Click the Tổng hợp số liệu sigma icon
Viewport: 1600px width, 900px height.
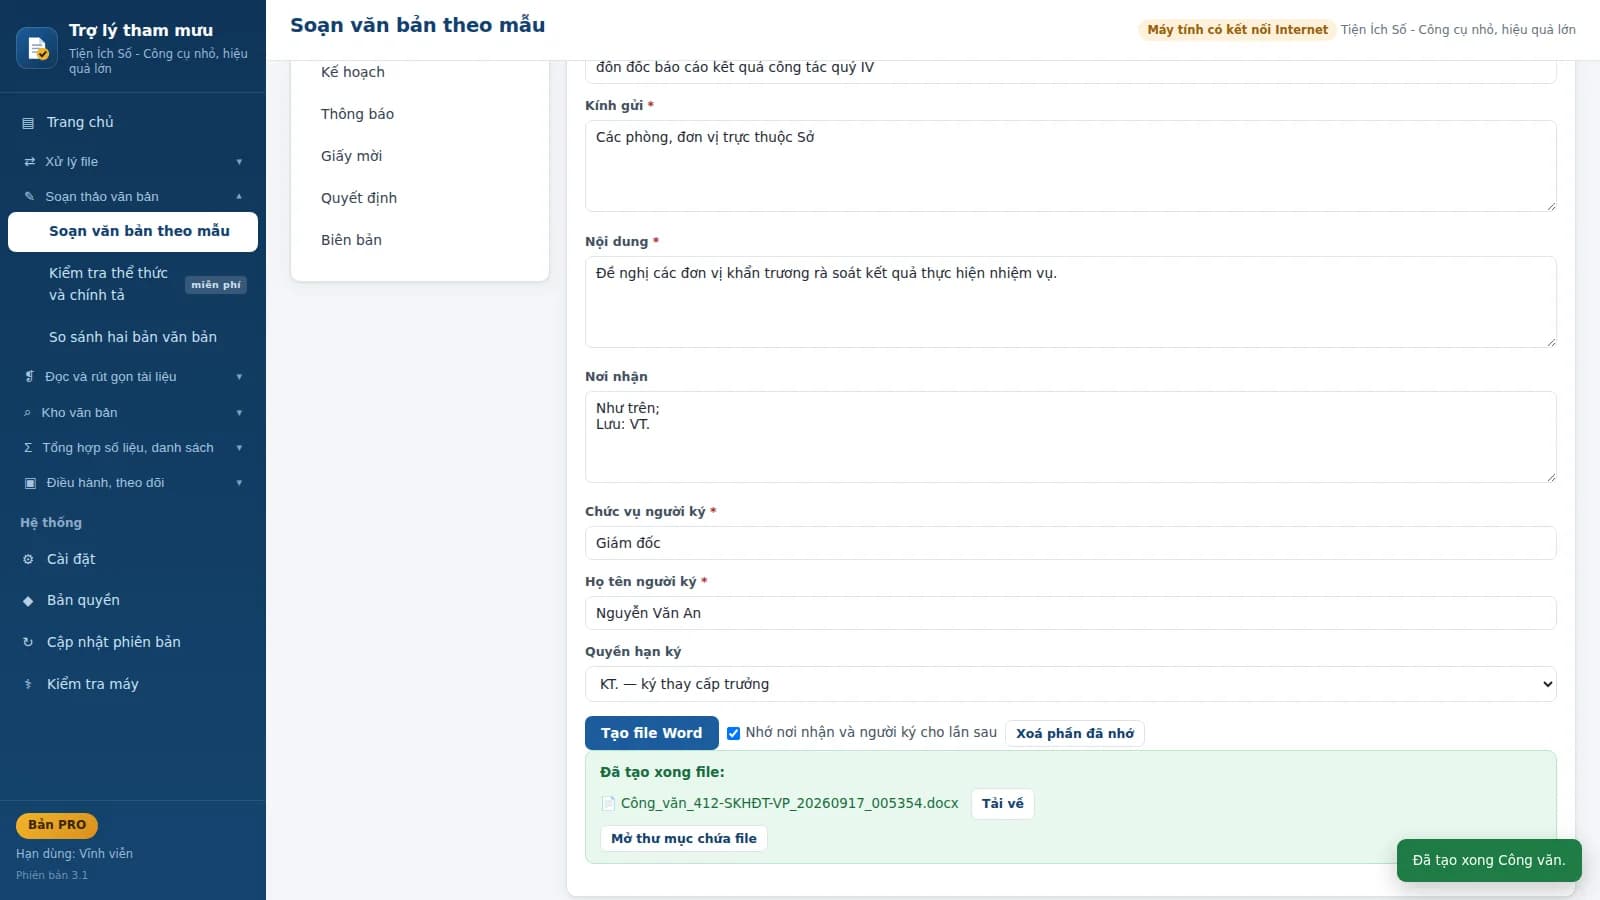pos(28,448)
